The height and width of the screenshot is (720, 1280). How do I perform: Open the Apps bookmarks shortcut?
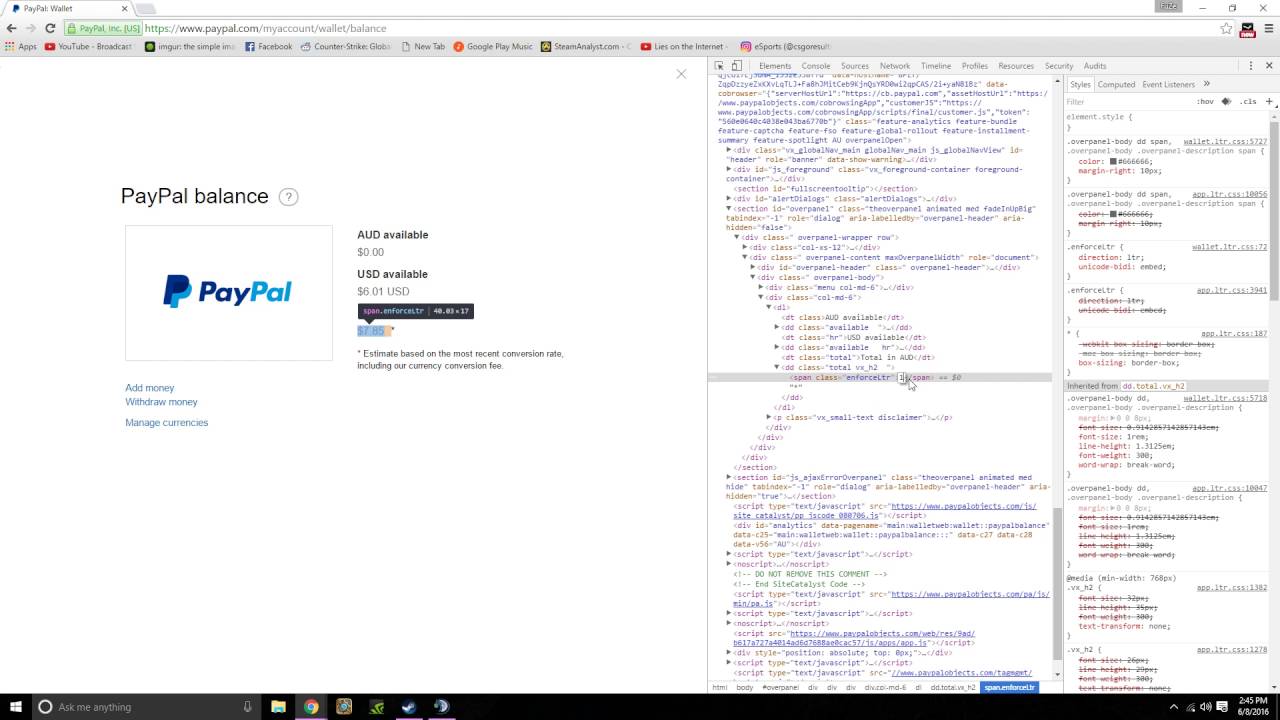(21, 46)
